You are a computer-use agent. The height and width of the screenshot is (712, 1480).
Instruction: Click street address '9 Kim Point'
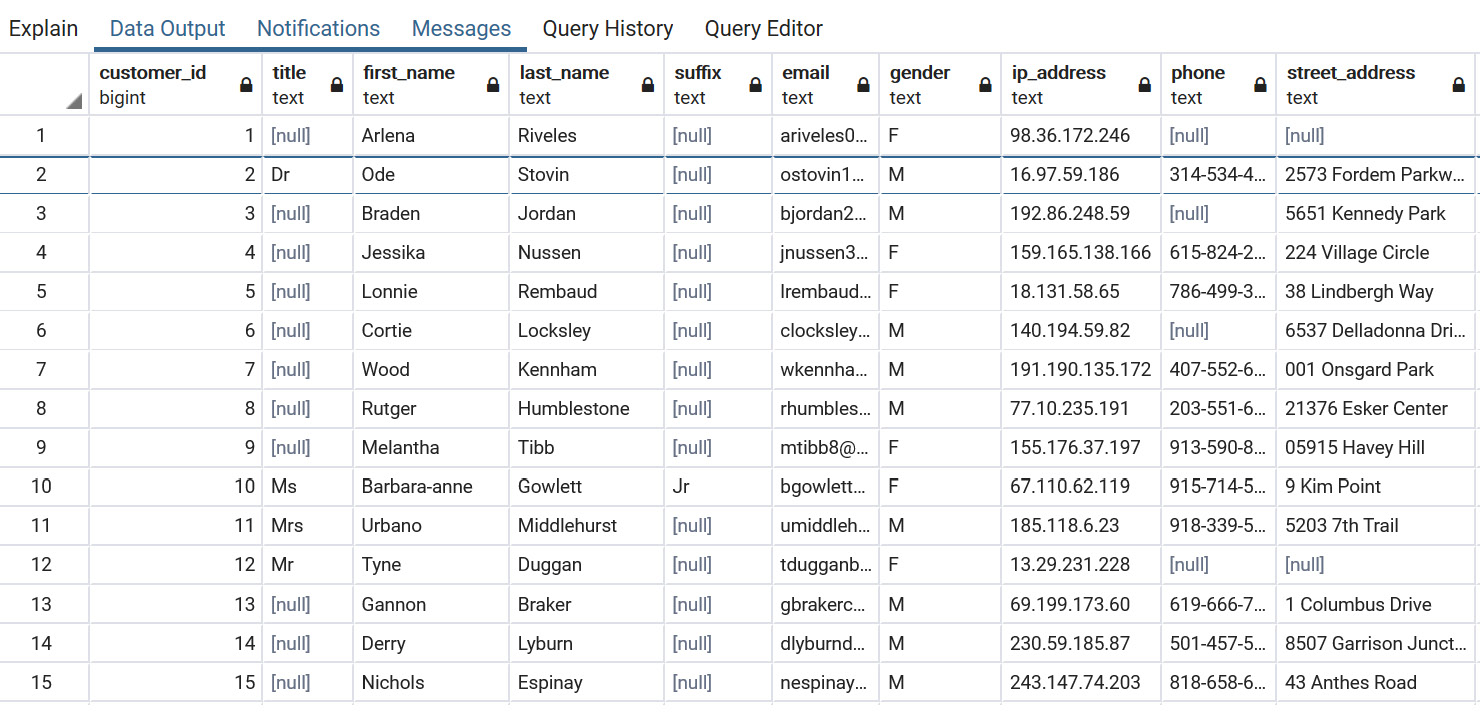[x=1378, y=486]
